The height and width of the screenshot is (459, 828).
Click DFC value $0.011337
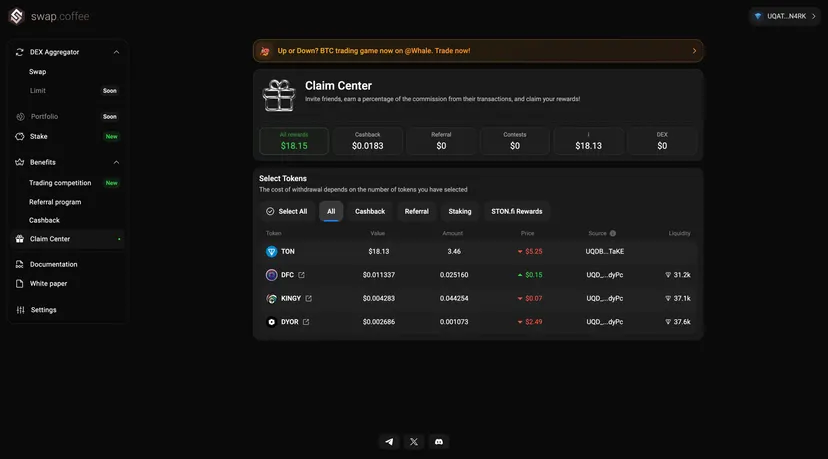point(379,275)
